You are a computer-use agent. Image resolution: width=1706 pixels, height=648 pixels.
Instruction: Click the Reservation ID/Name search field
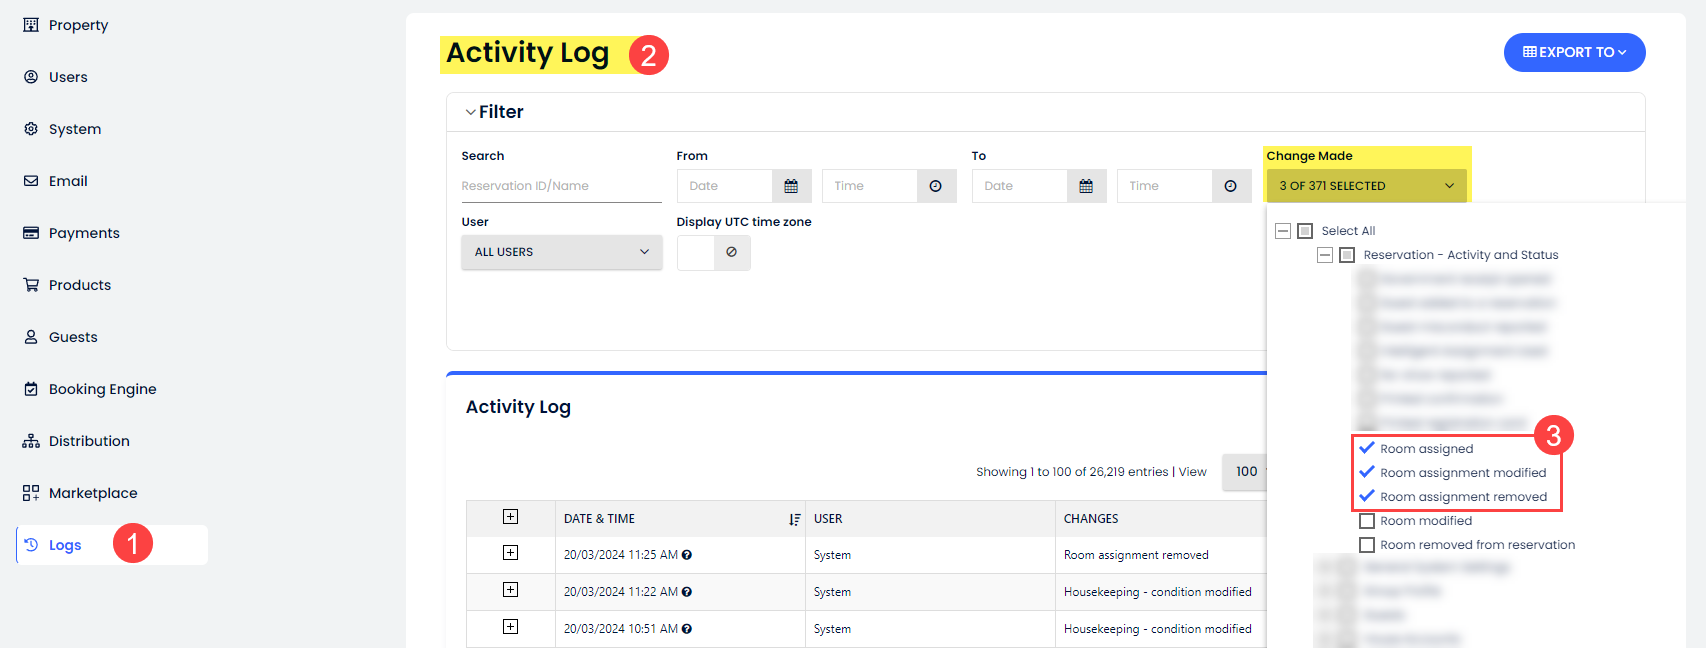(560, 186)
